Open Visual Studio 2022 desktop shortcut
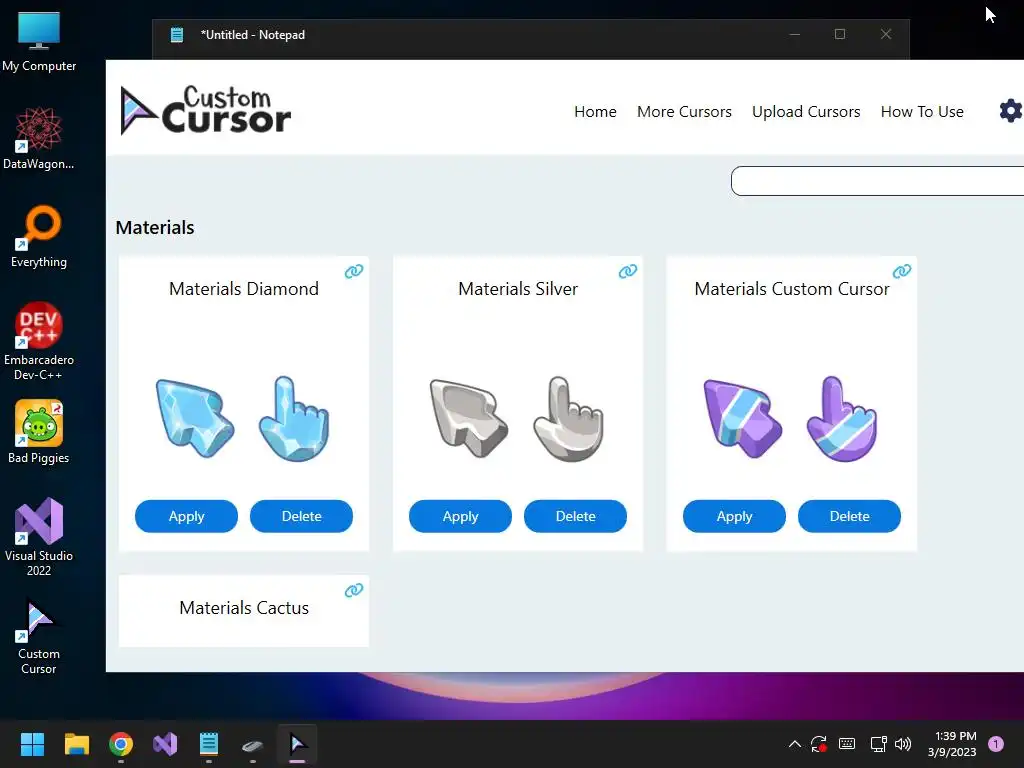This screenshot has height=768, width=1024. point(39,537)
